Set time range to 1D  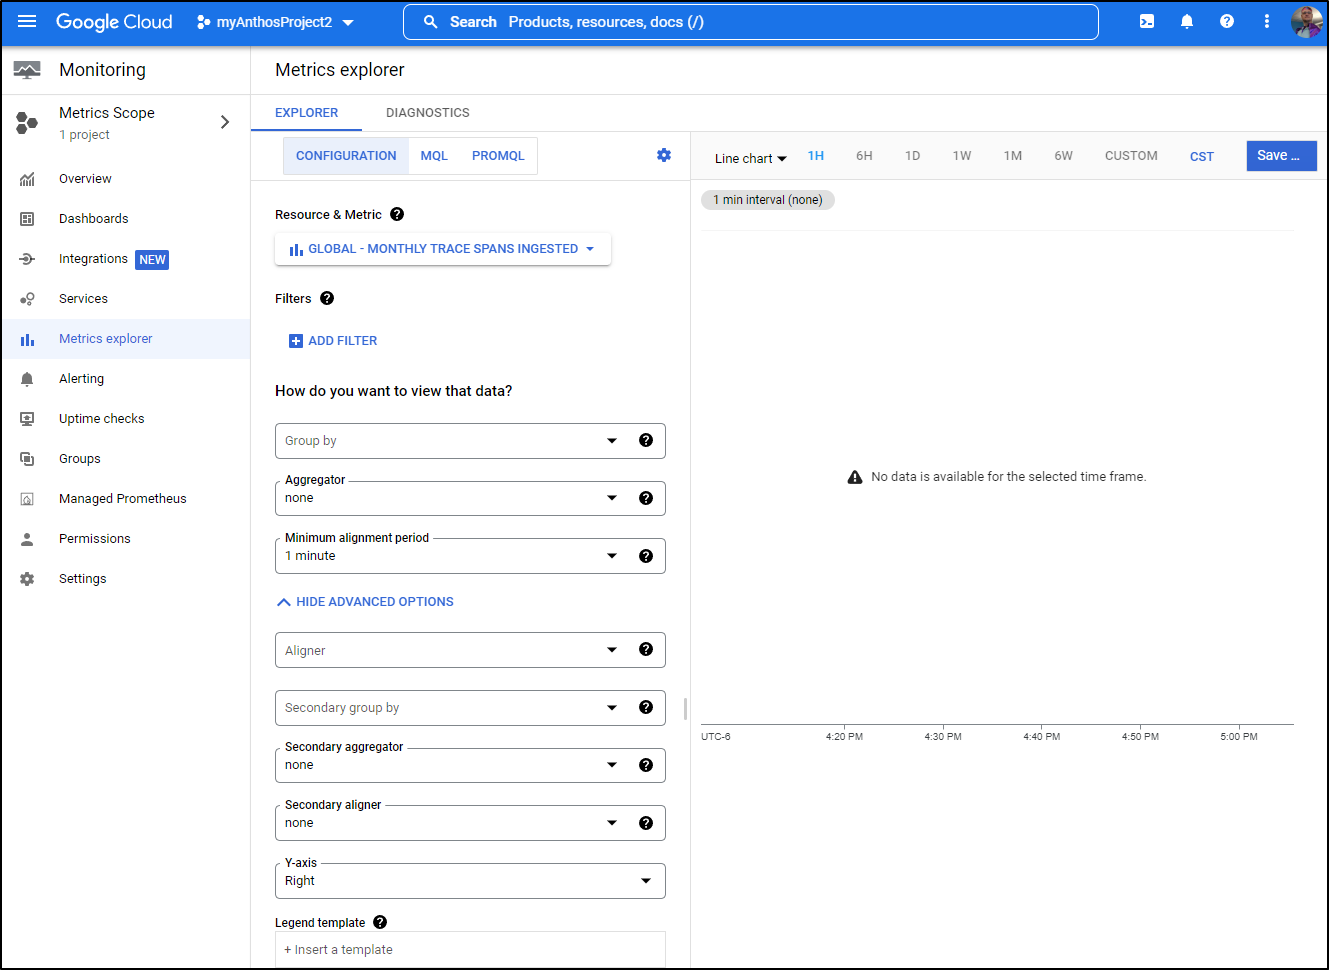pyautogui.click(x=912, y=156)
